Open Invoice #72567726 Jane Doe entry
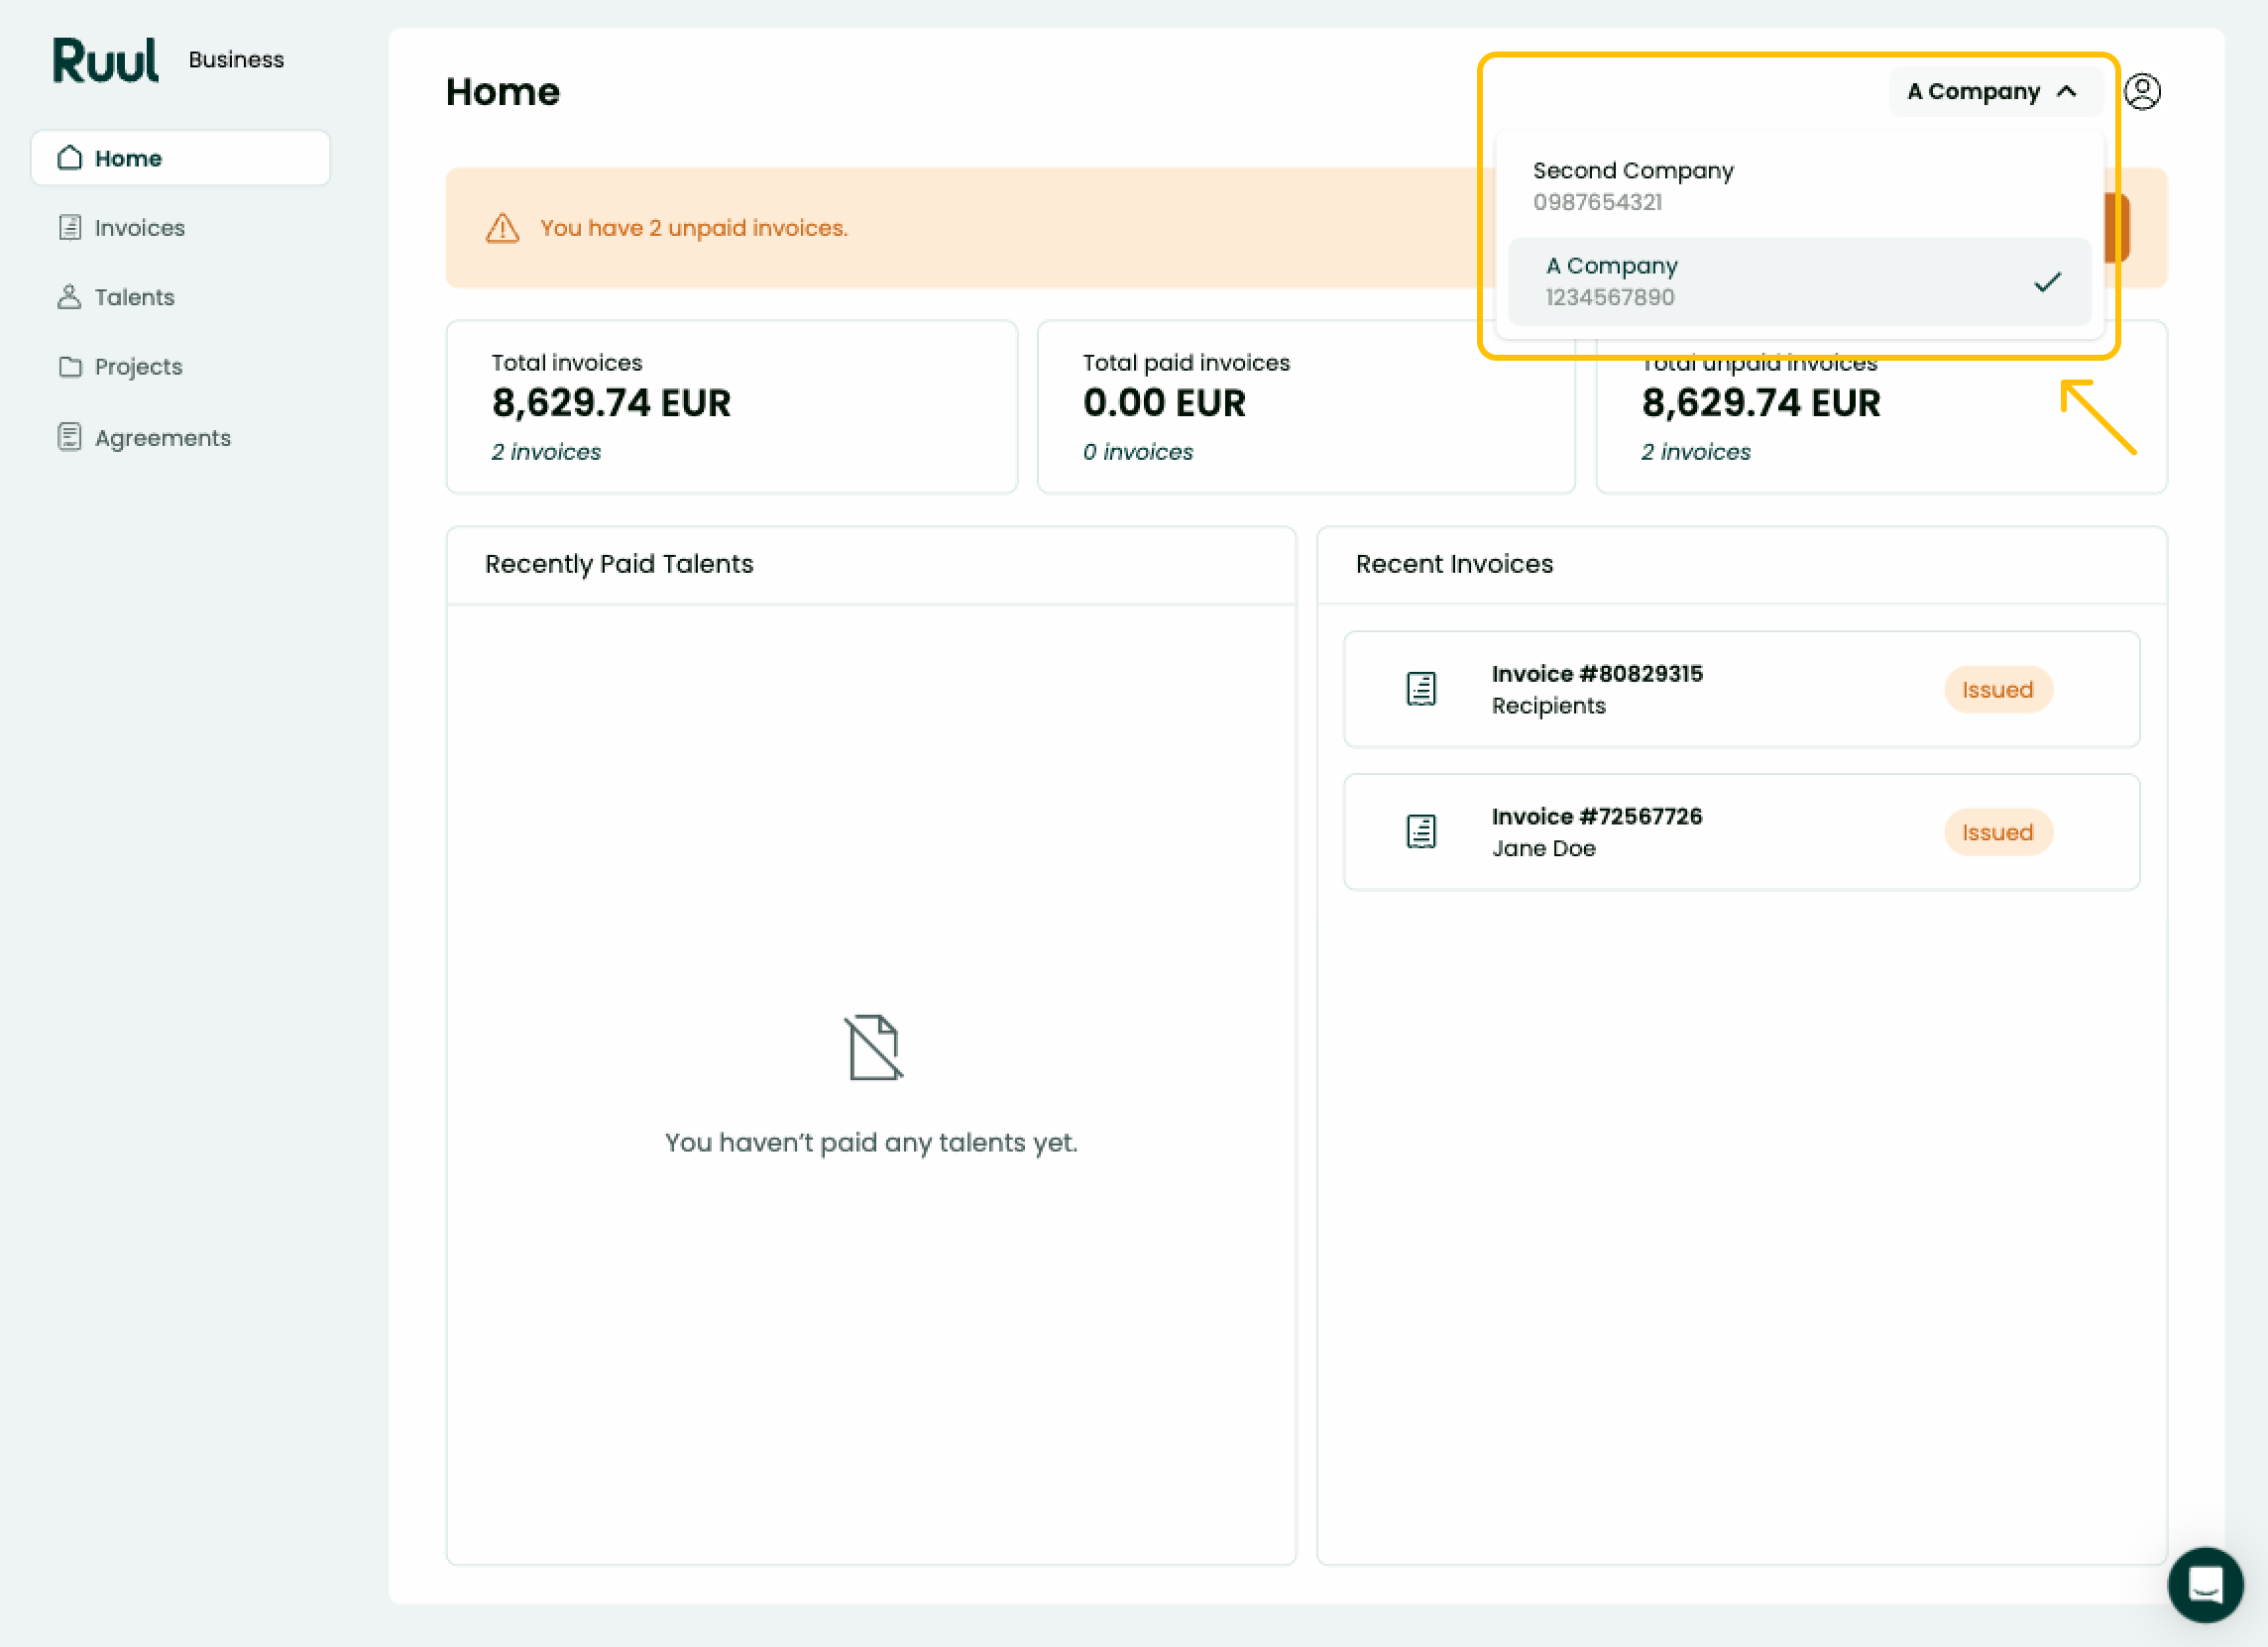The width and height of the screenshot is (2268, 1647). (1741, 832)
